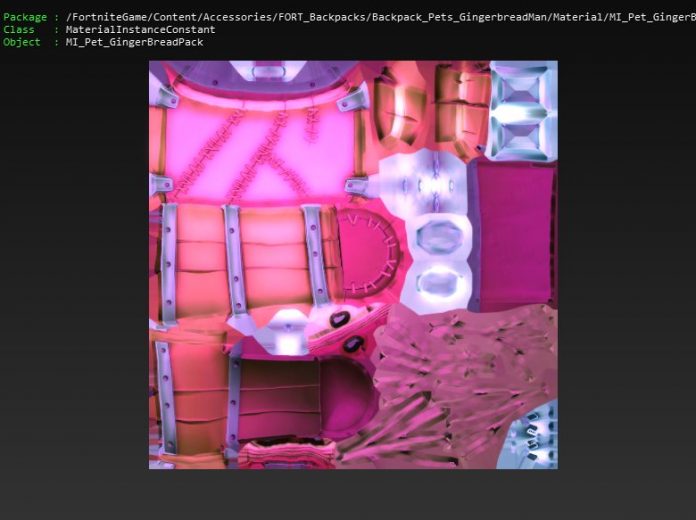Click the green 'Object' label

pyautogui.click(x=22, y=42)
